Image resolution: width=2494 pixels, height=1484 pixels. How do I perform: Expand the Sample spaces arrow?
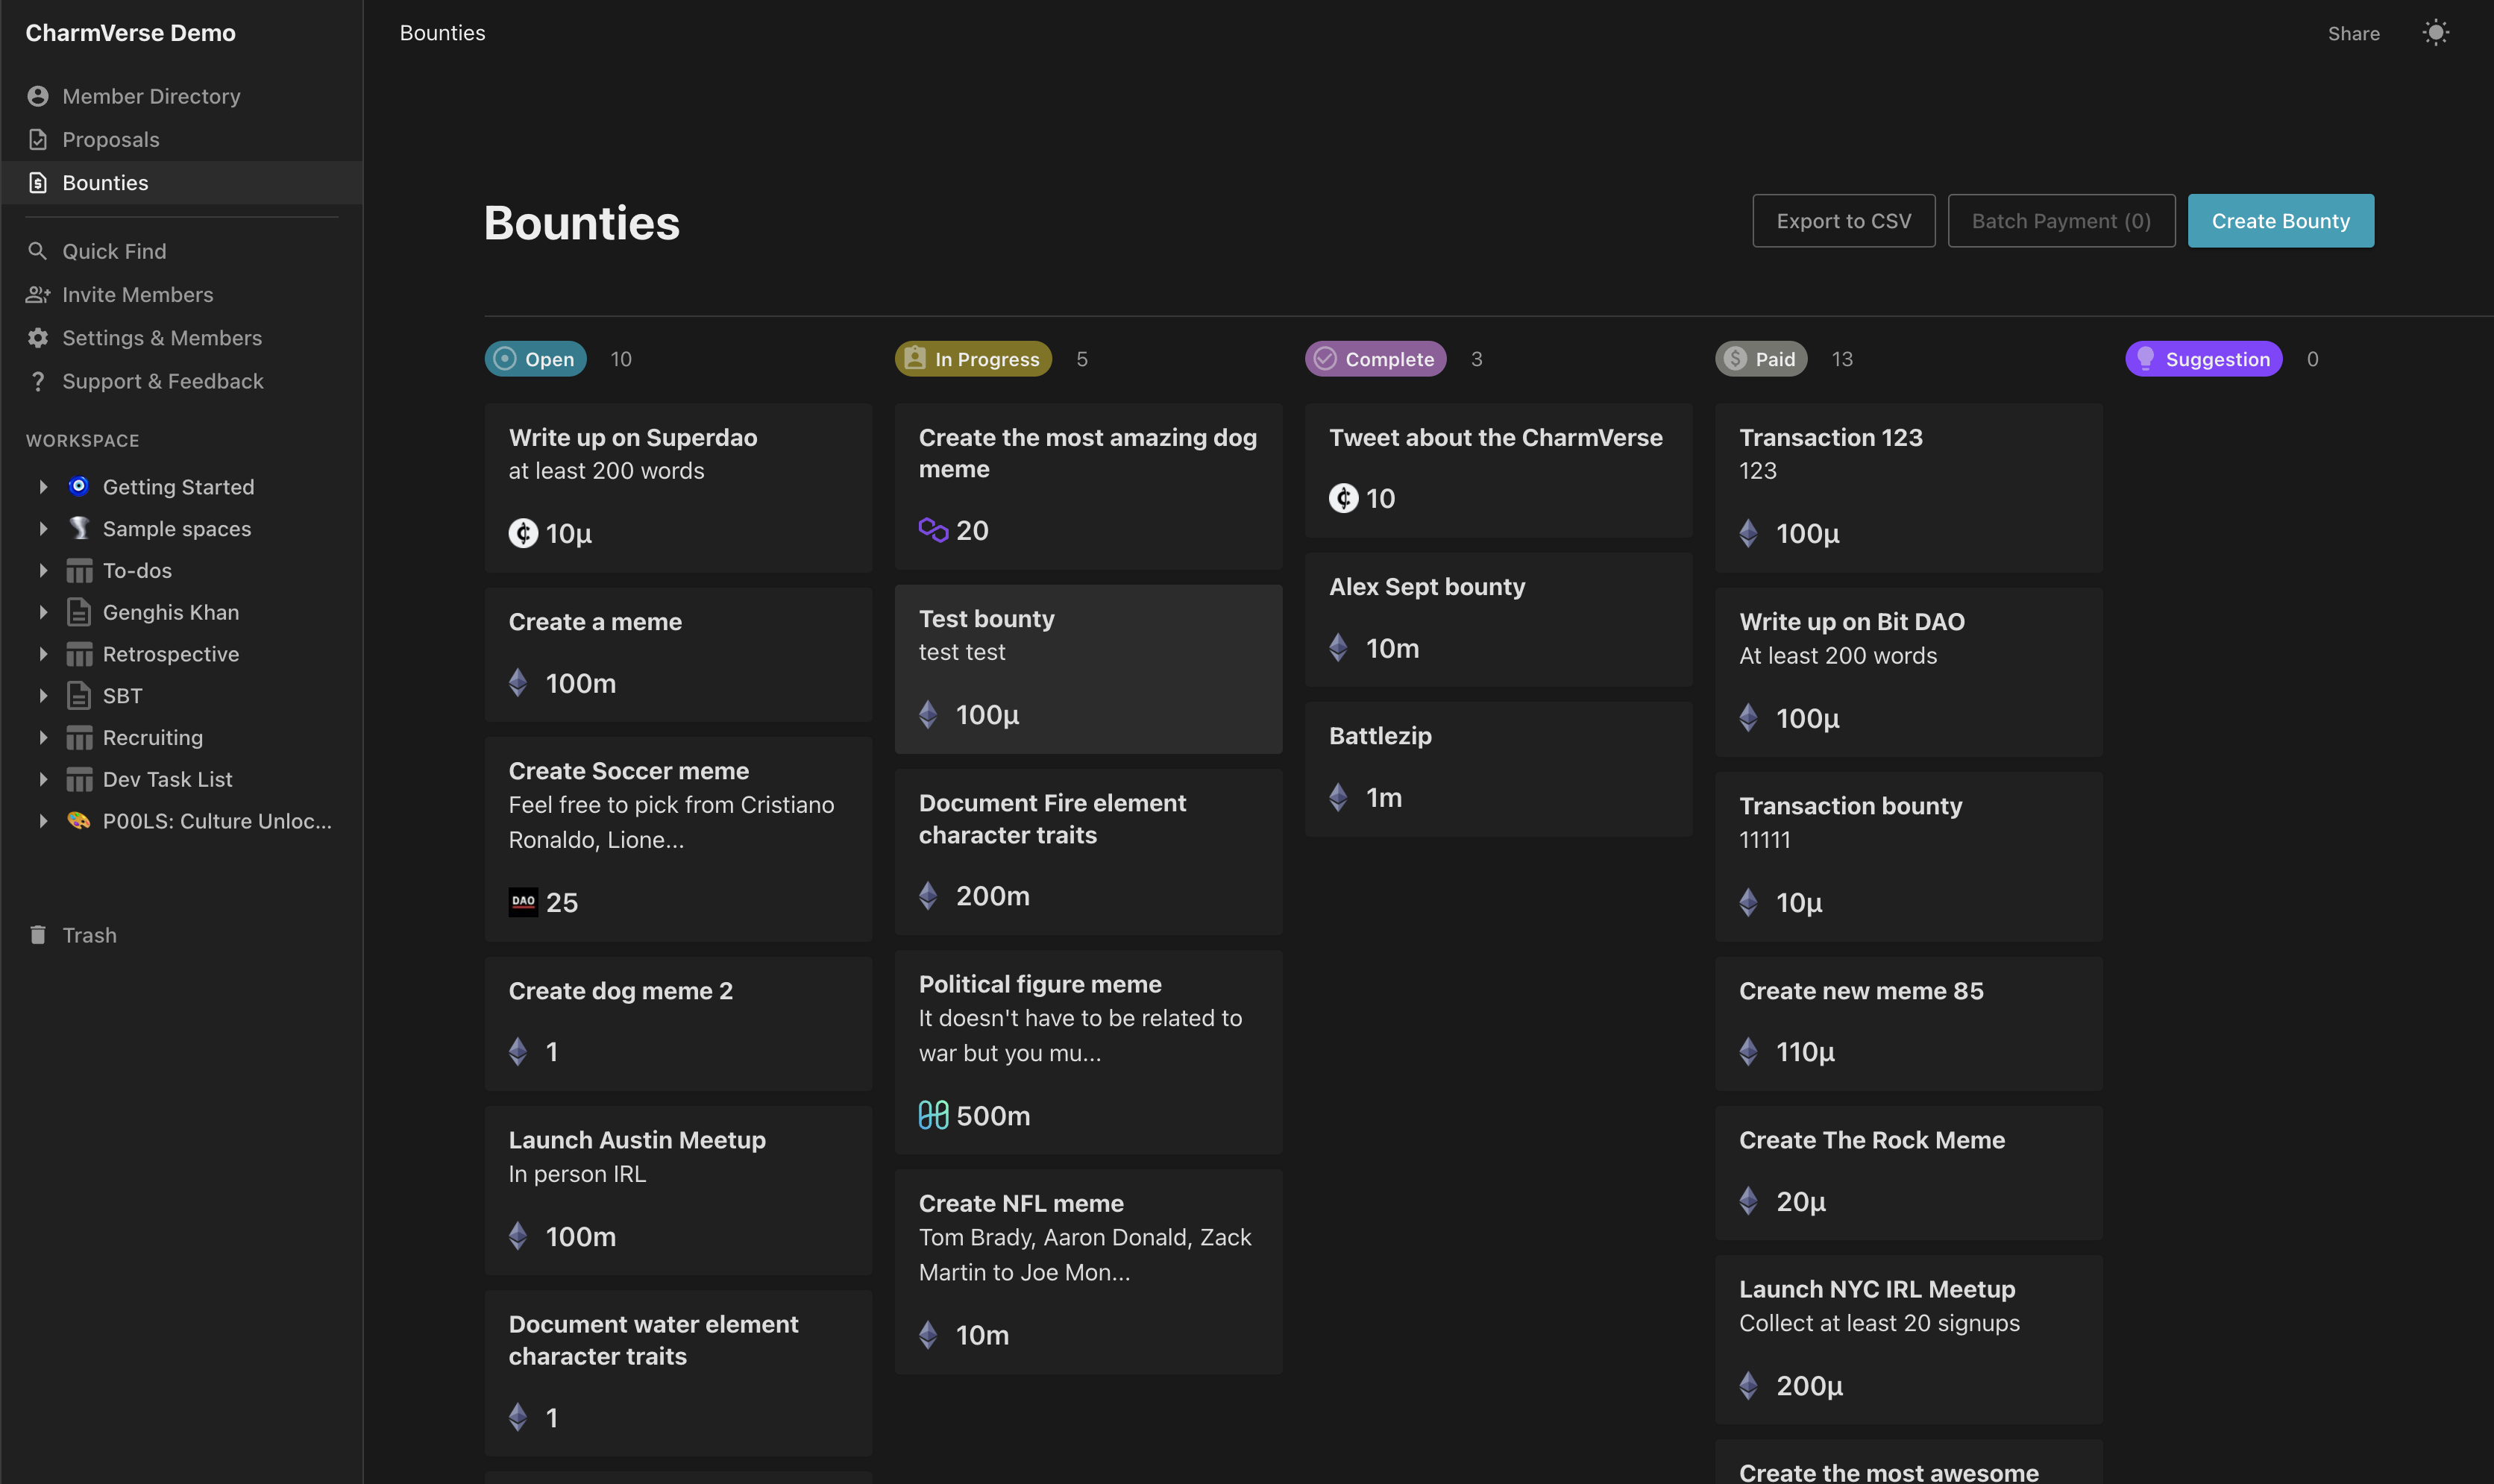point(43,529)
